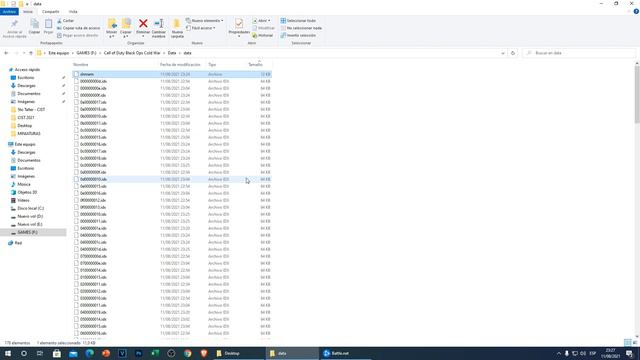Select Nuevo vol (D:) drive
This screenshot has height=360, width=640.
pyautogui.click(x=30, y=216)
